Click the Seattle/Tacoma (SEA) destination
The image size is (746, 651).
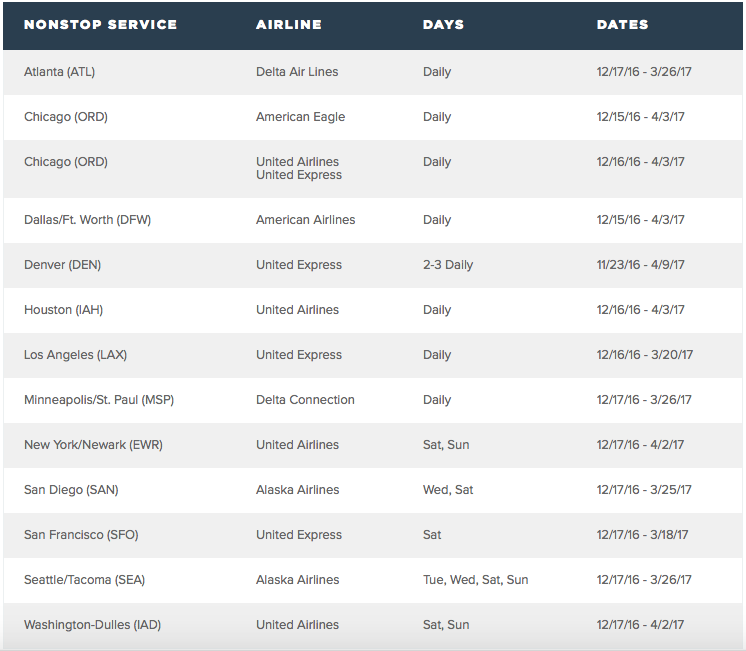tap(84, 580)
